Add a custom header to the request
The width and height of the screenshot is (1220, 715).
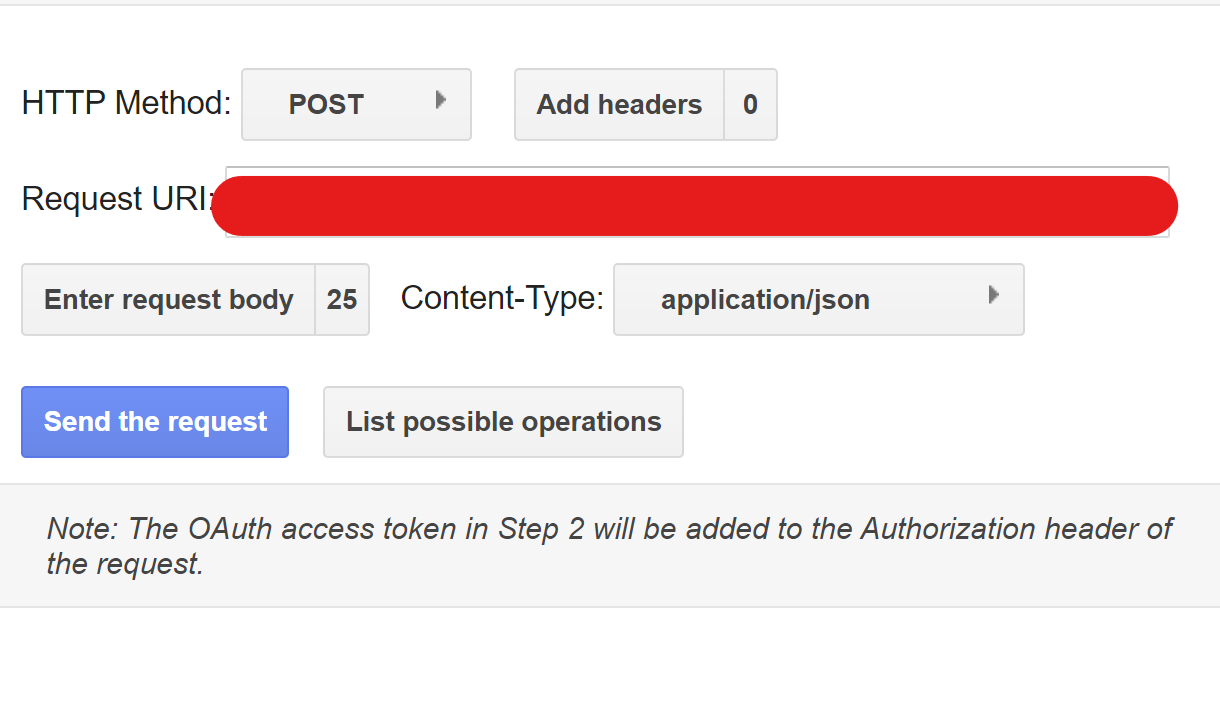tap(618, 104)
